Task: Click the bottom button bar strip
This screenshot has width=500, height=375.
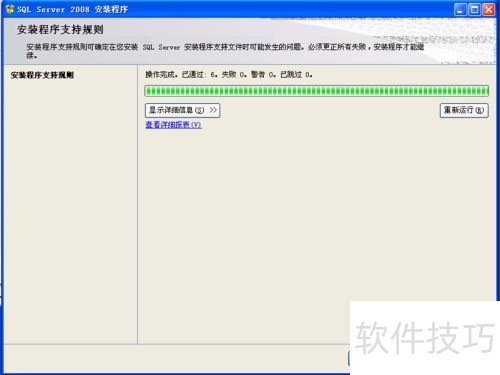Action: 176,358
